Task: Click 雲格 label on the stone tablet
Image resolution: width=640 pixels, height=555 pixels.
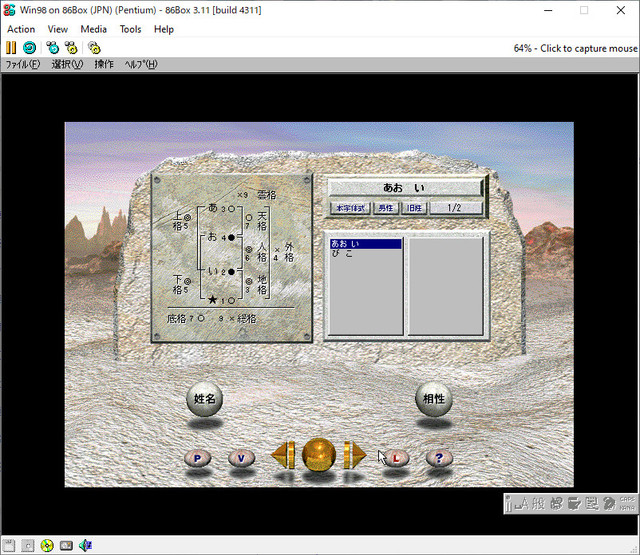Action: (267, 195)
